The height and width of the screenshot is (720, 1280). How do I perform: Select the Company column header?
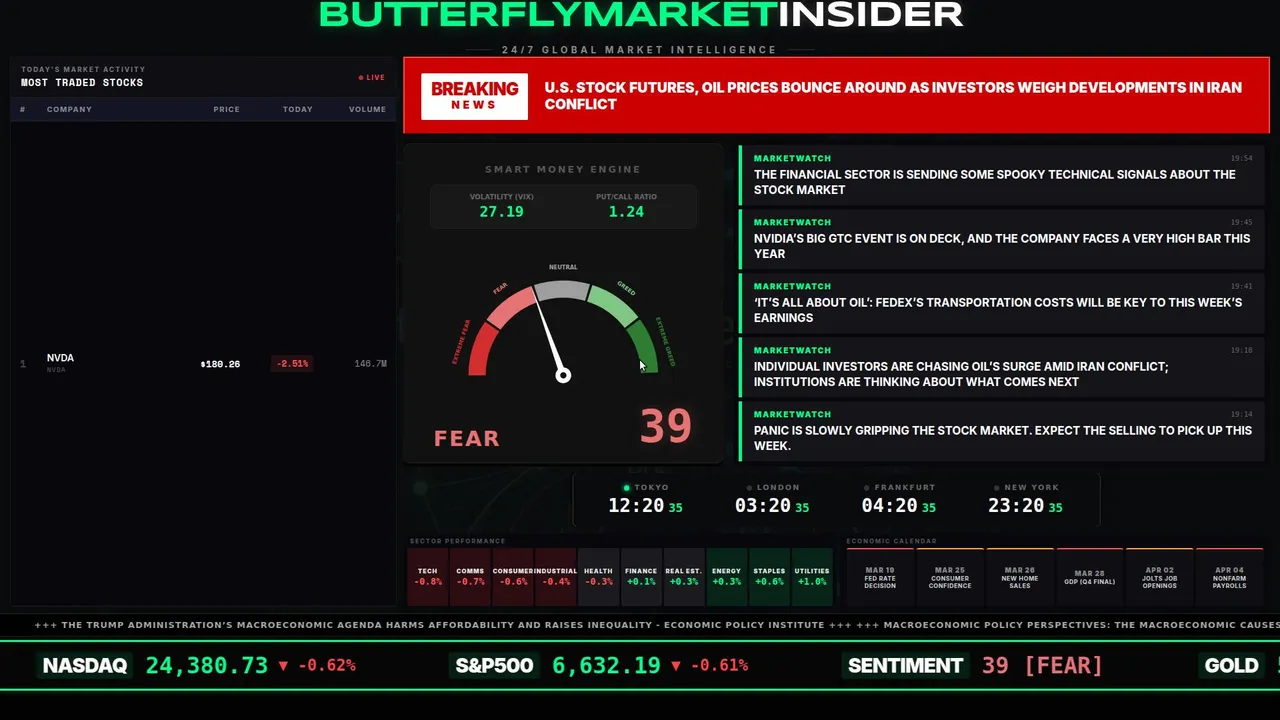click(69, 109)
